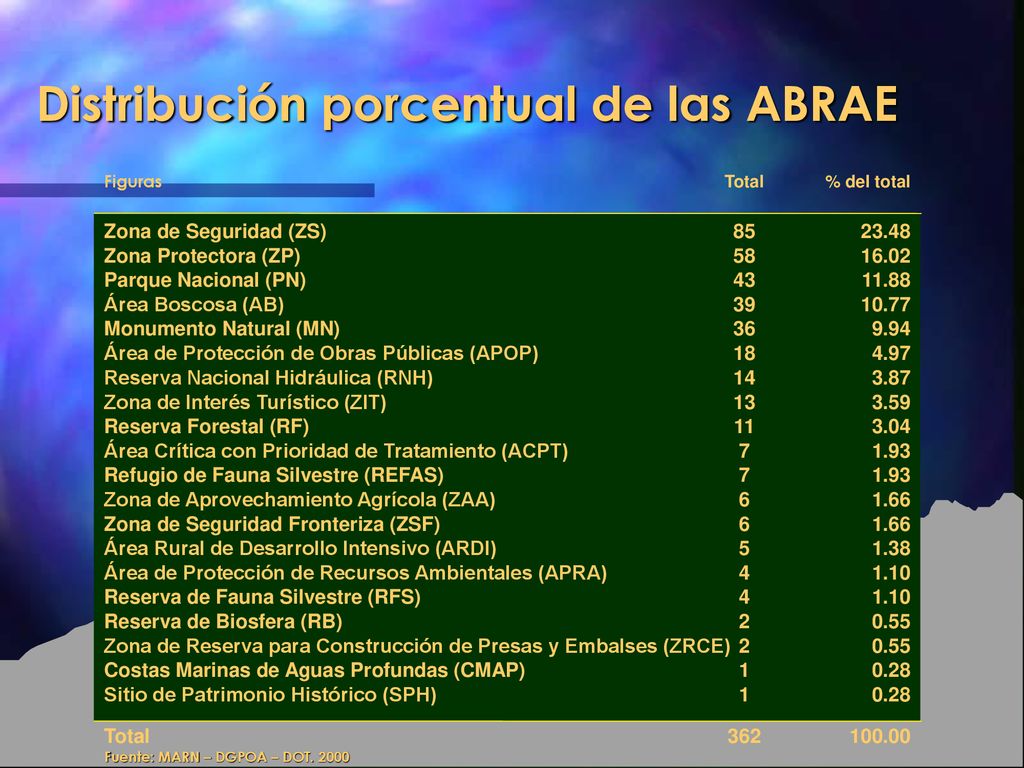Click the percentage total "100.00"
The height and width of the screenshot is (768, 1024).
pyautogui.click(x=880, y=736)
